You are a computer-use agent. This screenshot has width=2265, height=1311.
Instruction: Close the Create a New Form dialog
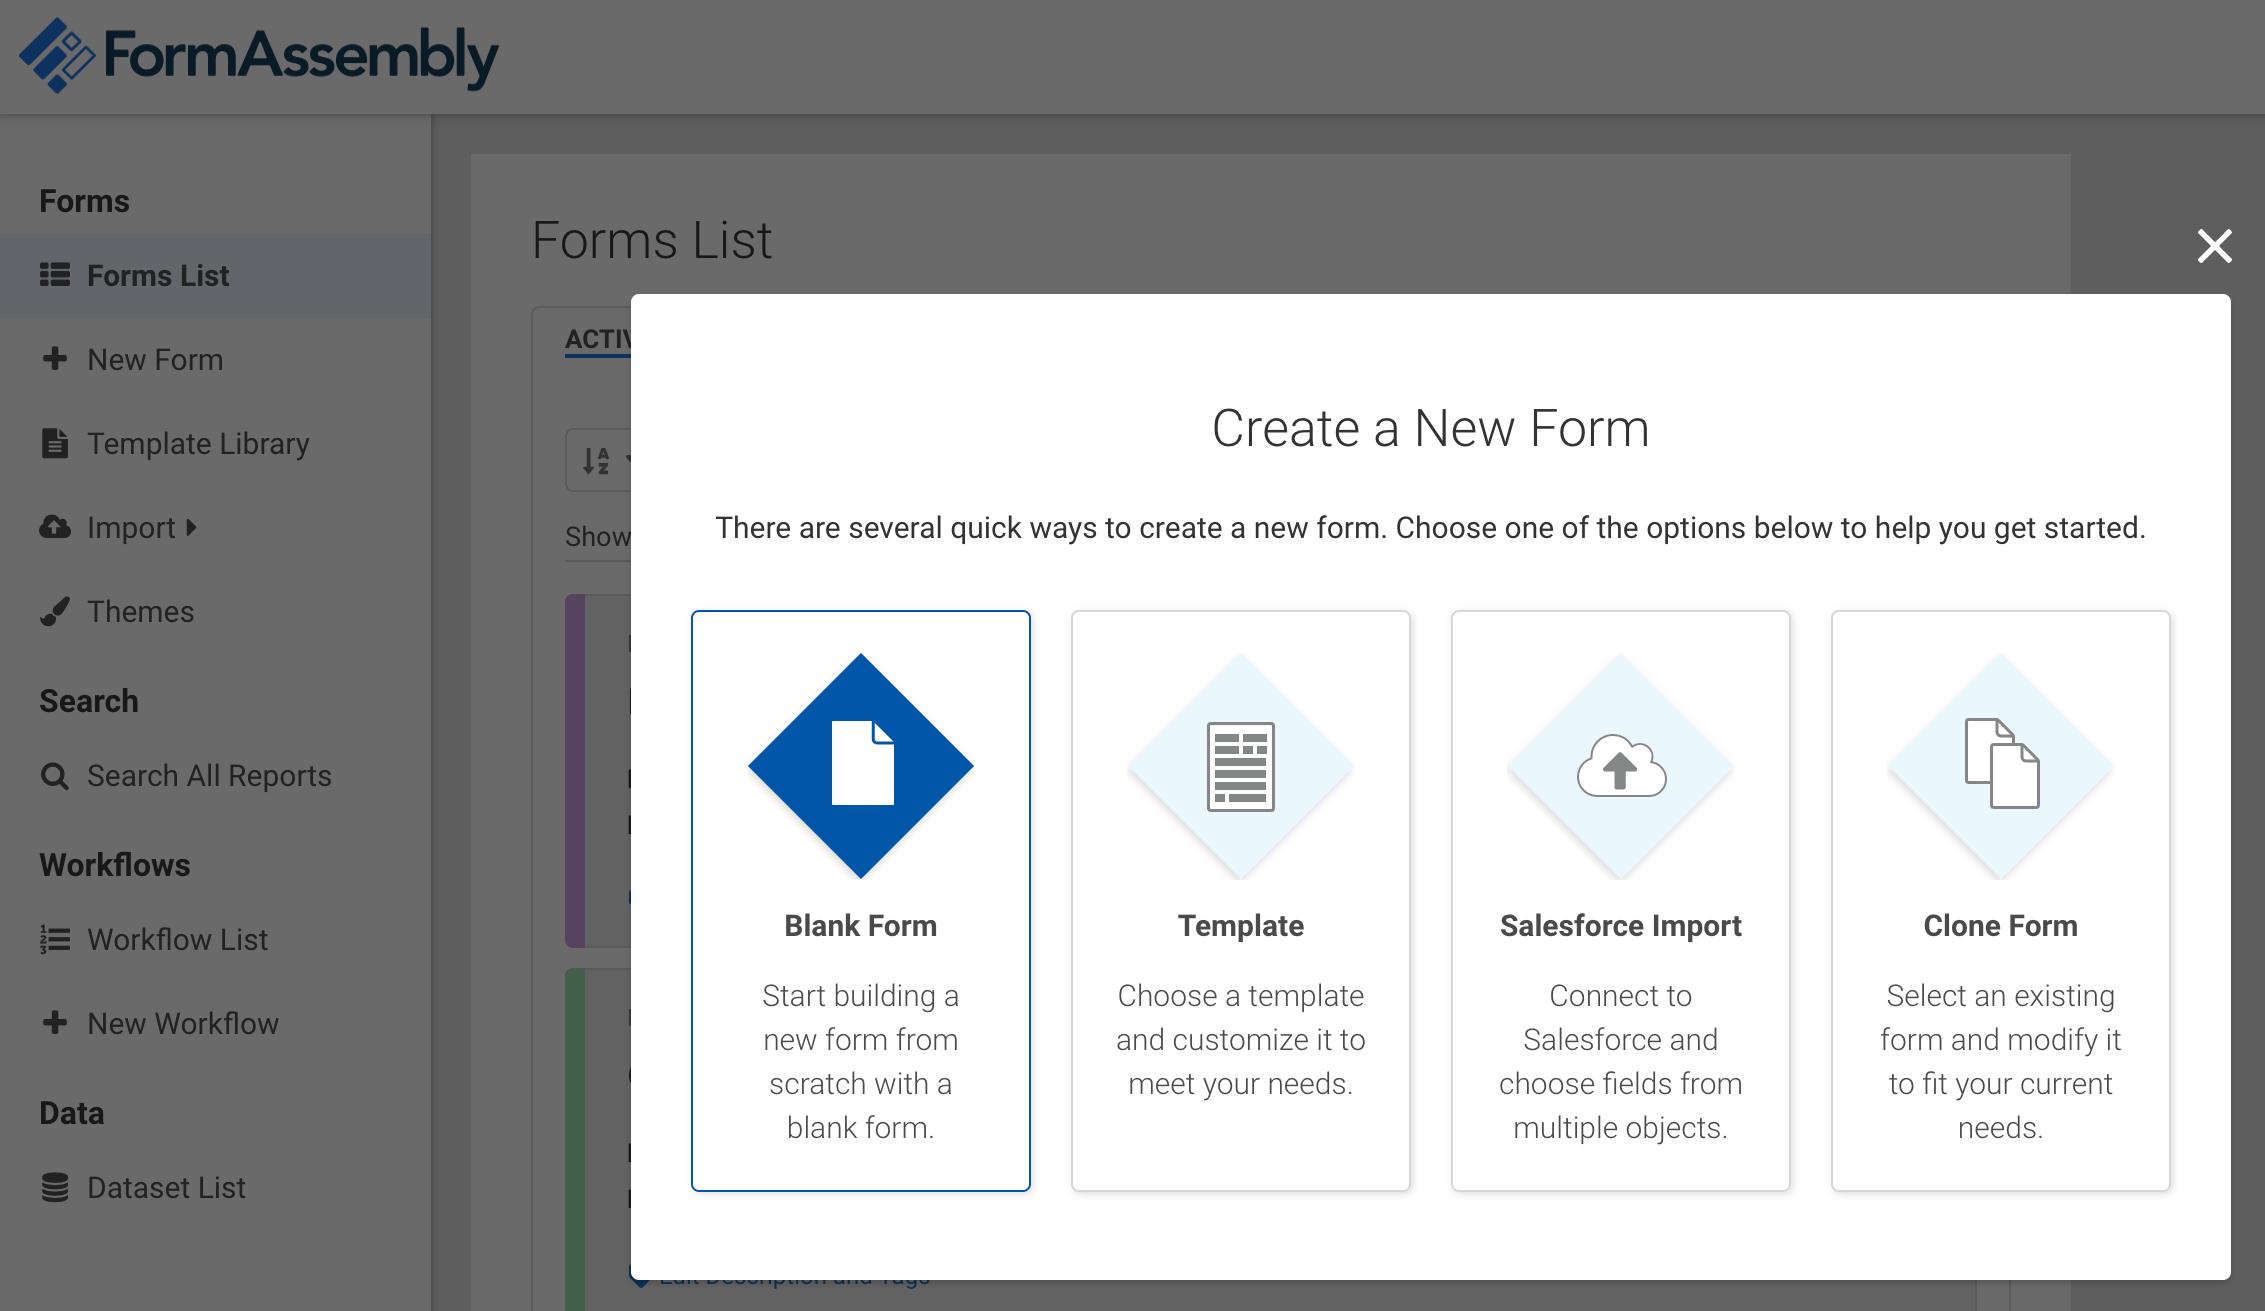click(x=2214, y=245)
